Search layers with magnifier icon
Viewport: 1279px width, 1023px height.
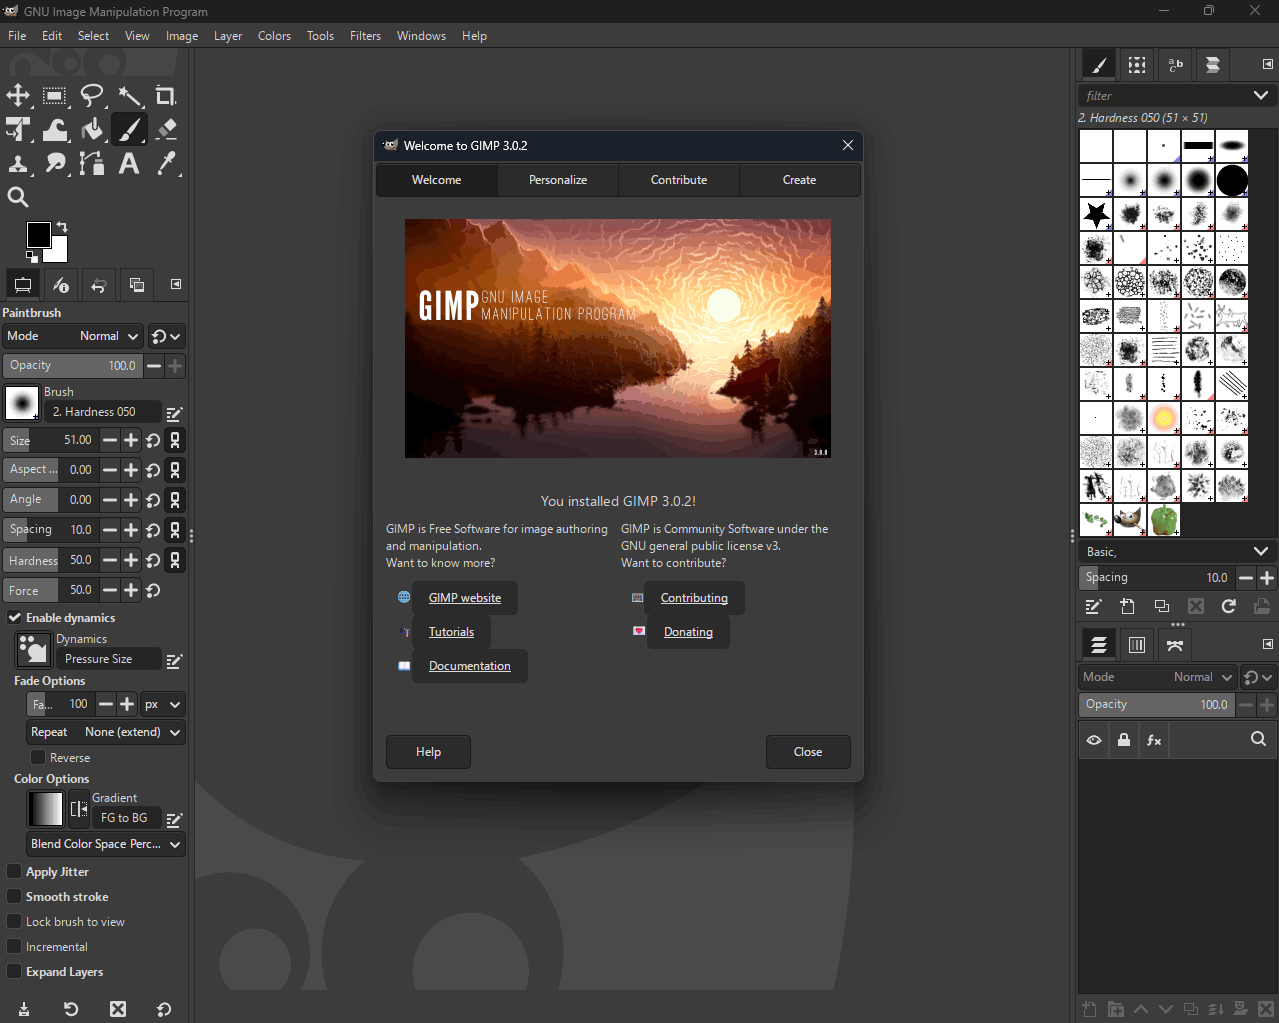coord(1258,739)
